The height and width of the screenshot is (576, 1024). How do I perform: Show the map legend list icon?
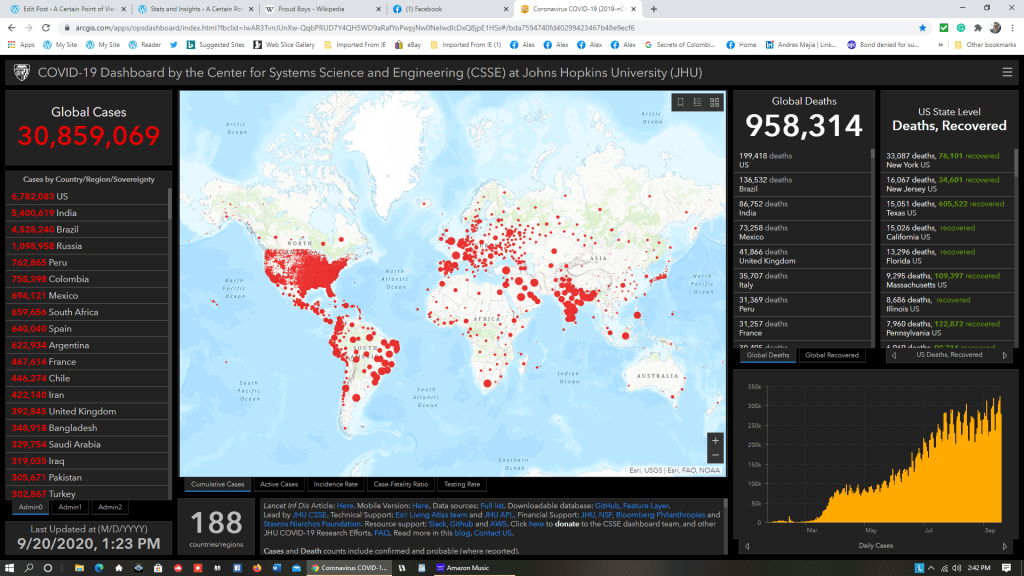(697, 102)
